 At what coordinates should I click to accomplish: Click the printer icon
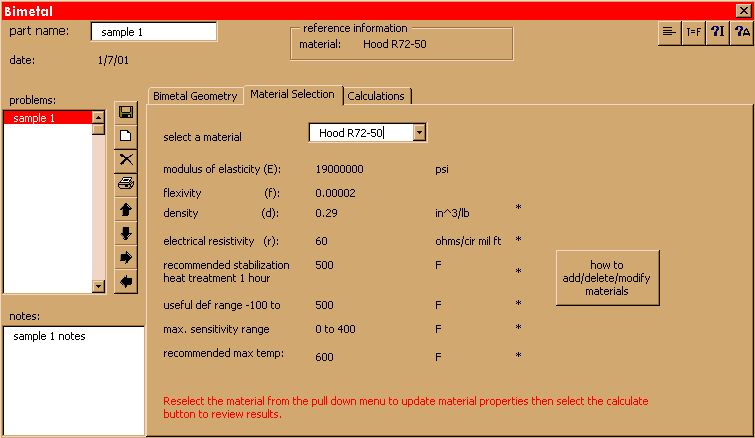[126, 184]
